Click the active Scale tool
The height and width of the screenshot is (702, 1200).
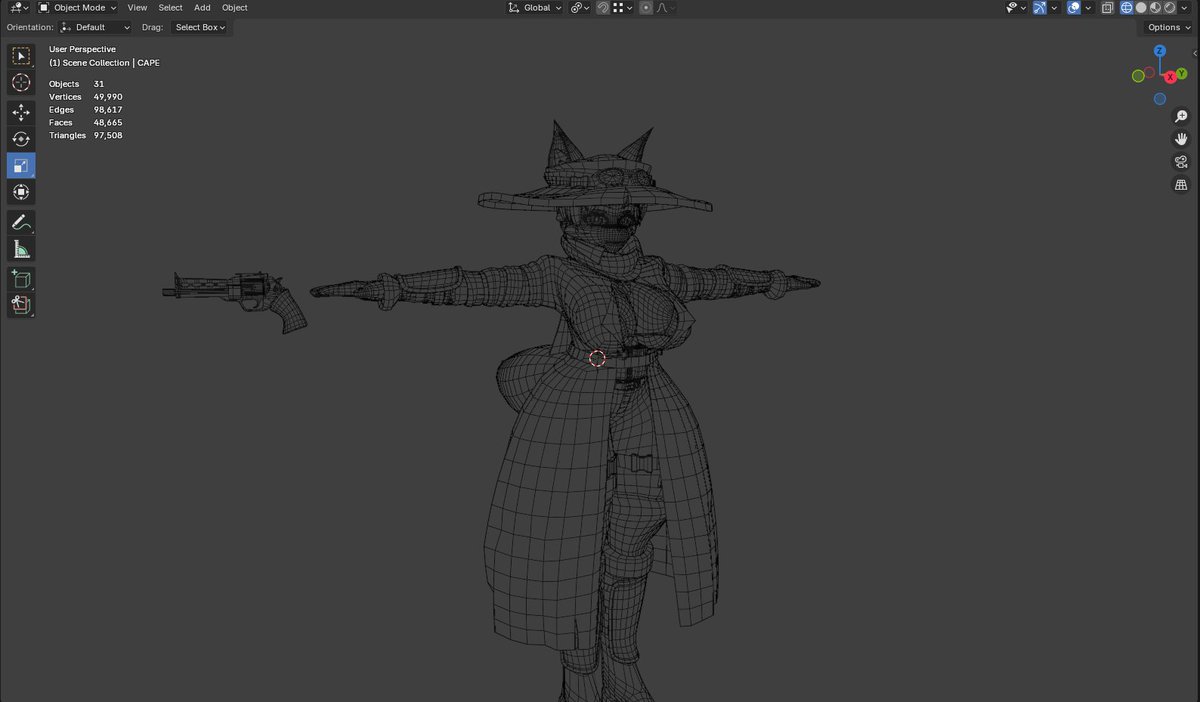(21, 165)
